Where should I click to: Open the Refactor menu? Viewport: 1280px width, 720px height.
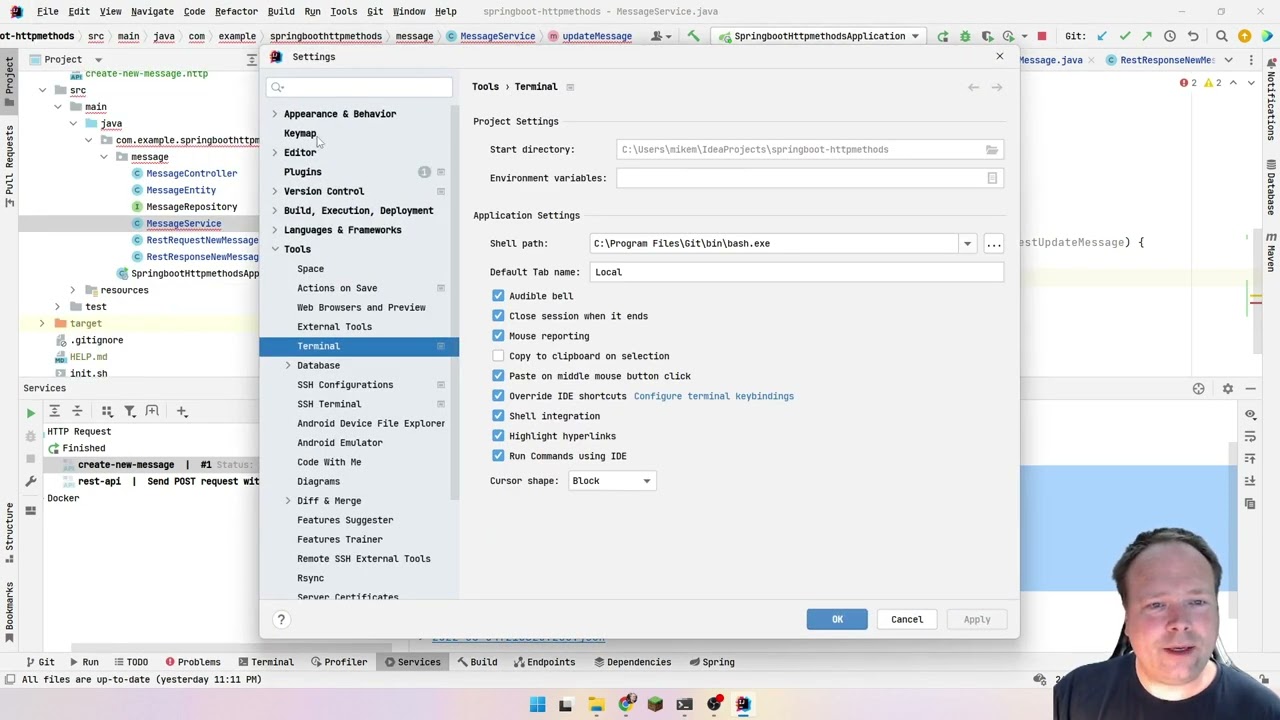click(236, 11)
